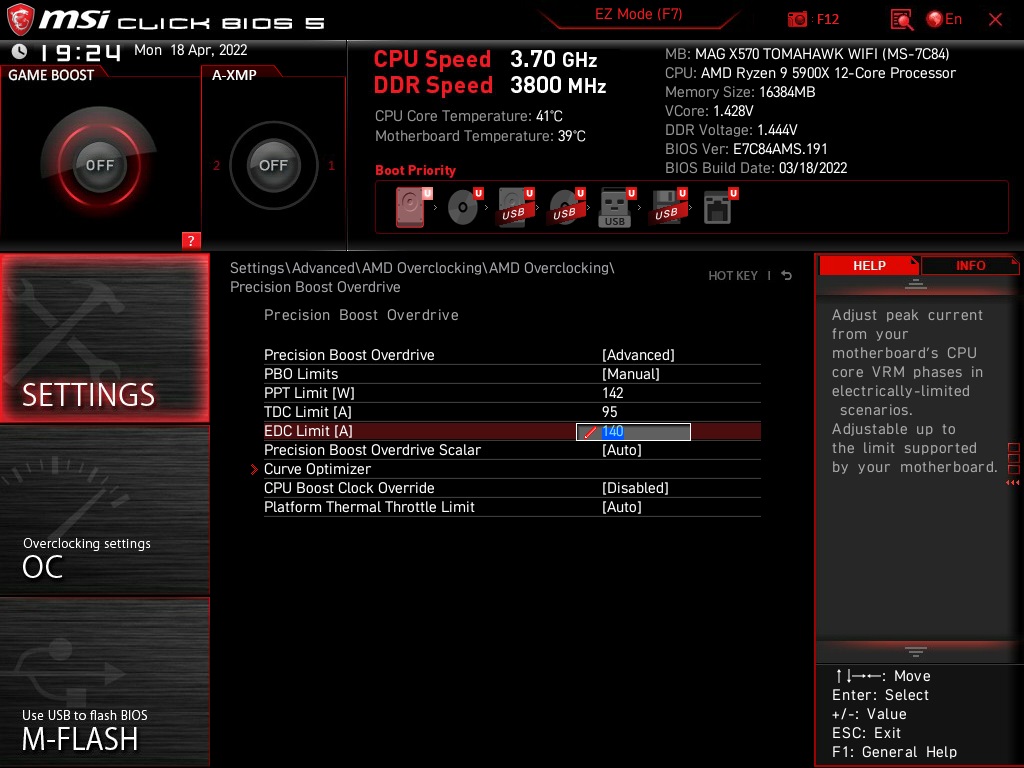Click the red side-panel collapse arrows
Viewport: 1024px width, 768px height.
point(1013,483)
